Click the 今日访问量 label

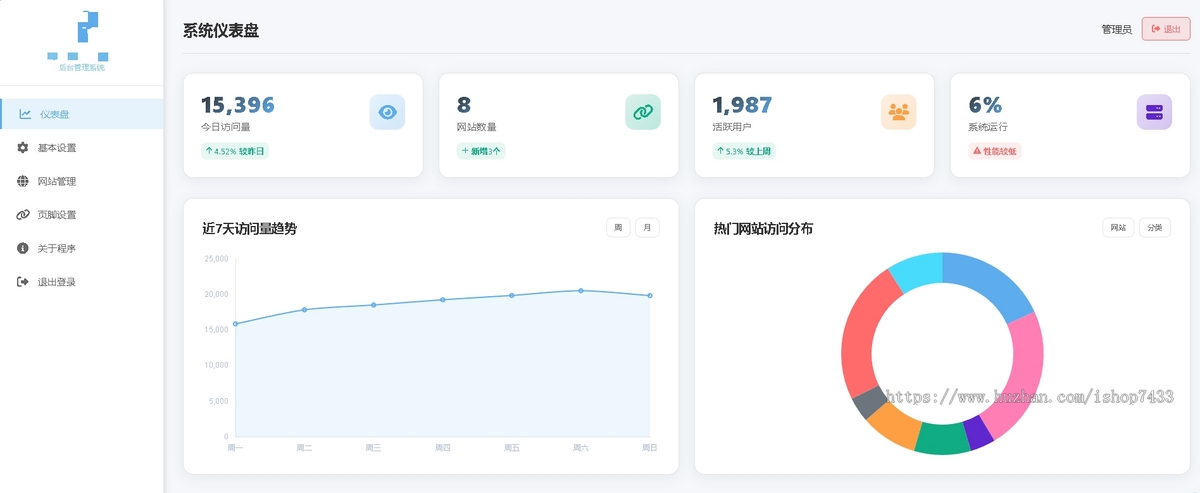tap(225, 127)
